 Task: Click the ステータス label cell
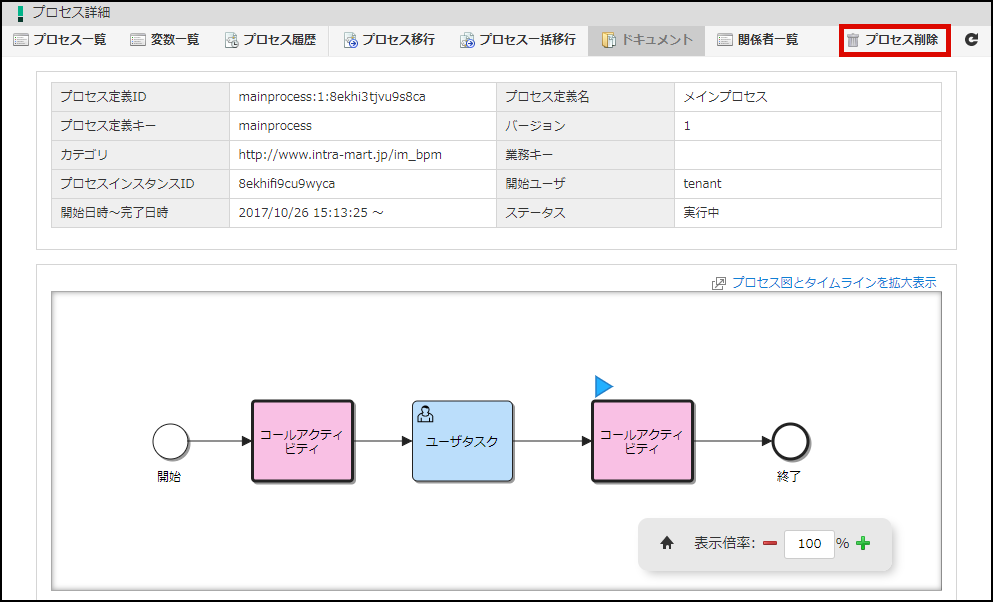tap(585, 213)
